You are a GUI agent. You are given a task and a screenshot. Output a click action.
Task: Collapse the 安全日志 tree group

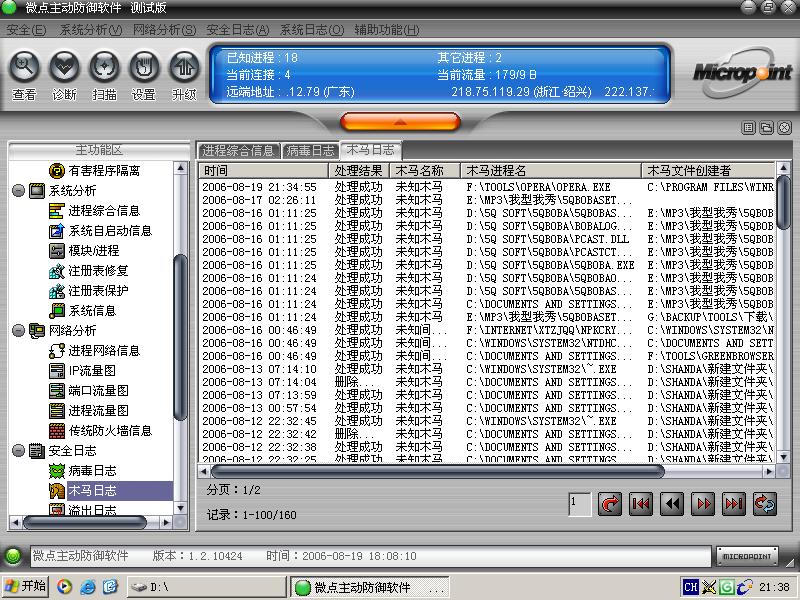point(18,451)
